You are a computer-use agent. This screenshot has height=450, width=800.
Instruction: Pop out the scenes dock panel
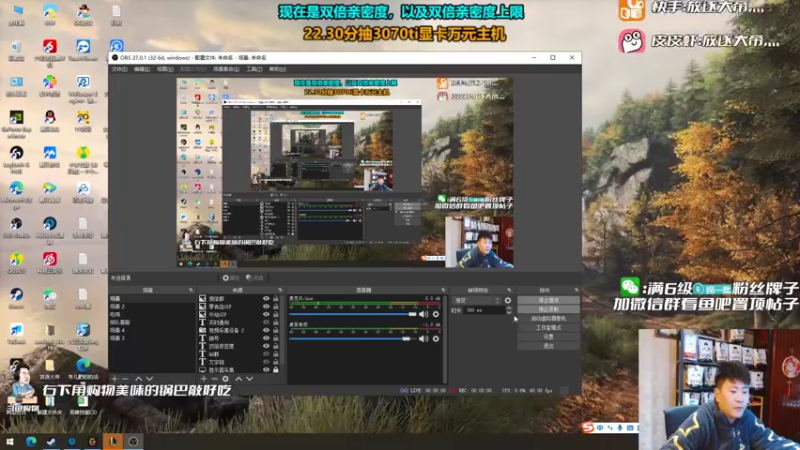(191, 290)
